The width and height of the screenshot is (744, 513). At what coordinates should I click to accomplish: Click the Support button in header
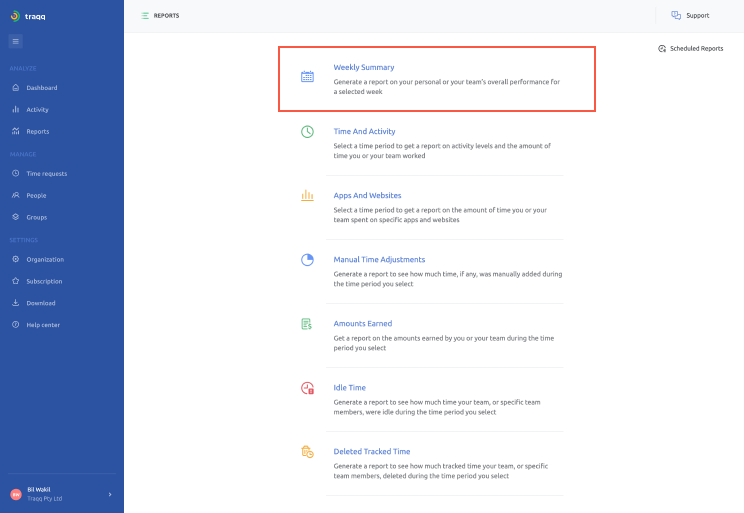[690, 16]
